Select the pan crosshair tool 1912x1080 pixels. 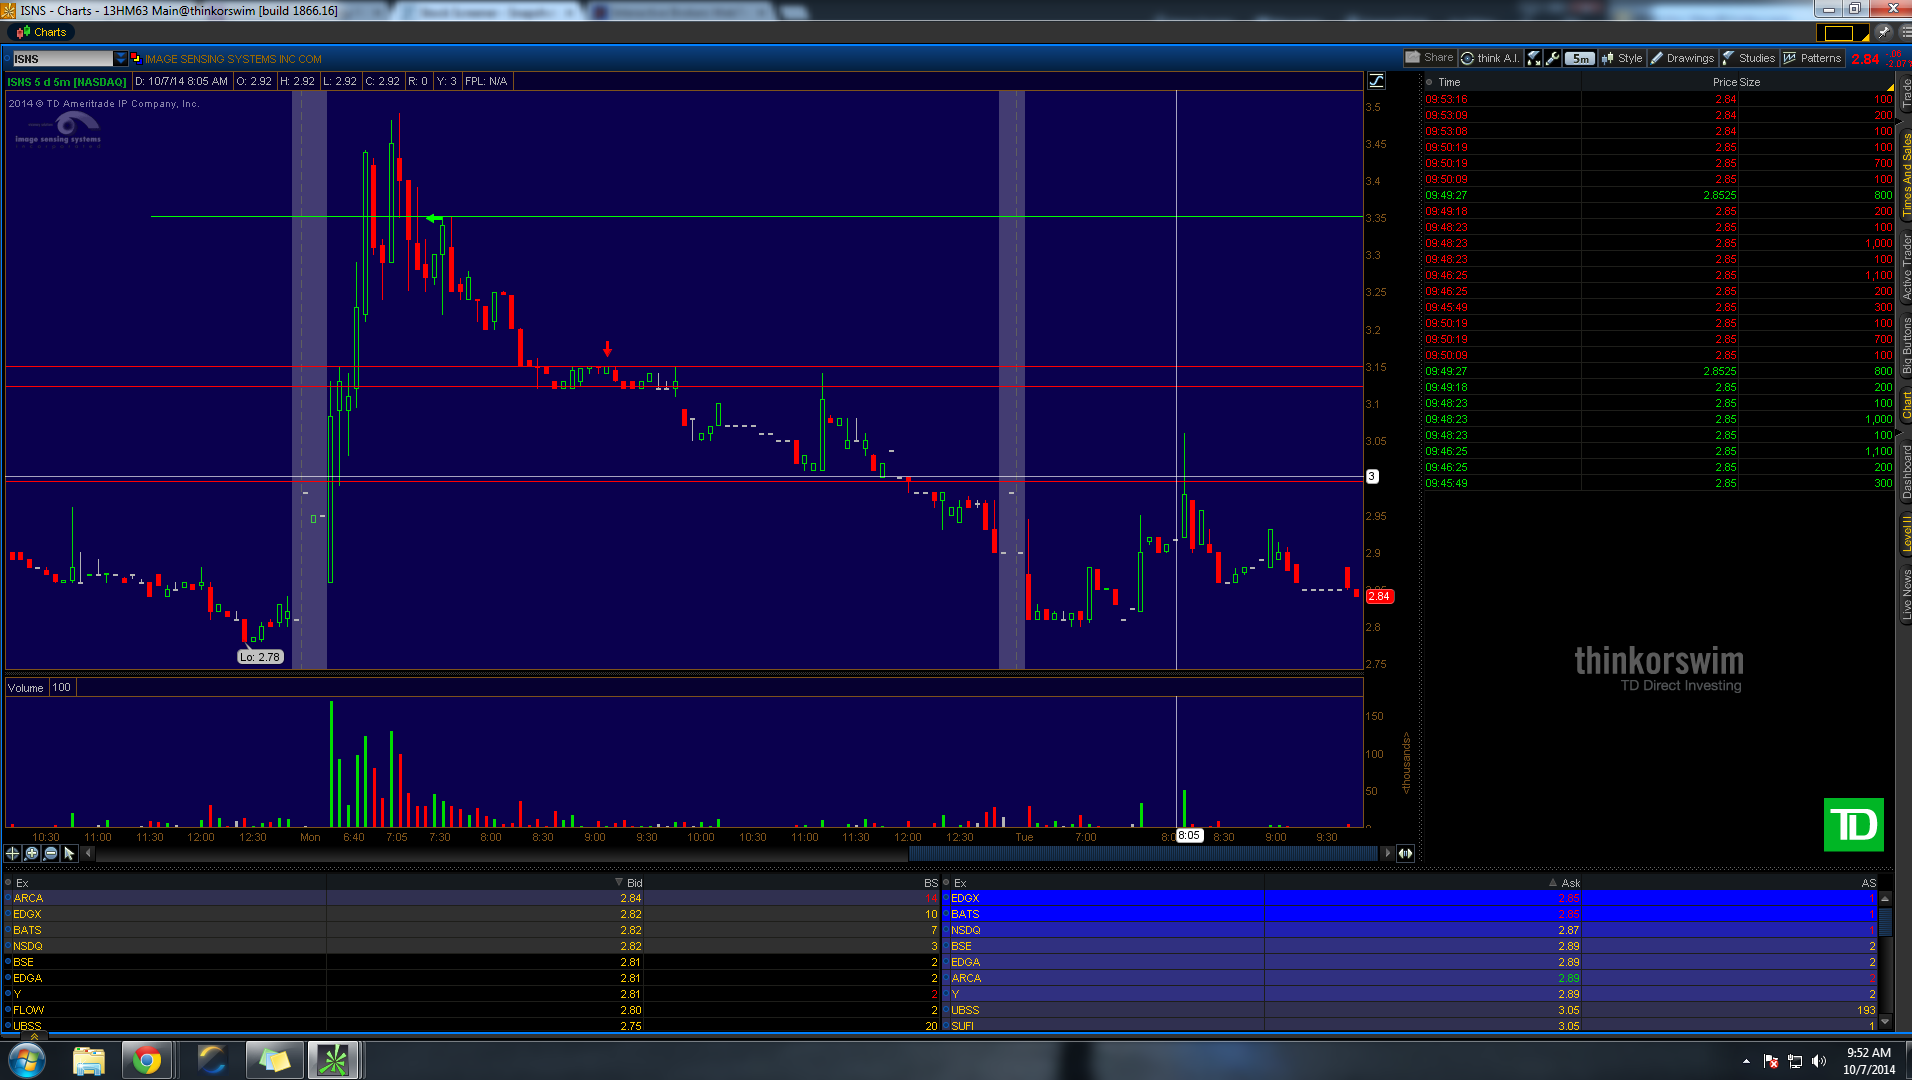click(x=13, y=853)
